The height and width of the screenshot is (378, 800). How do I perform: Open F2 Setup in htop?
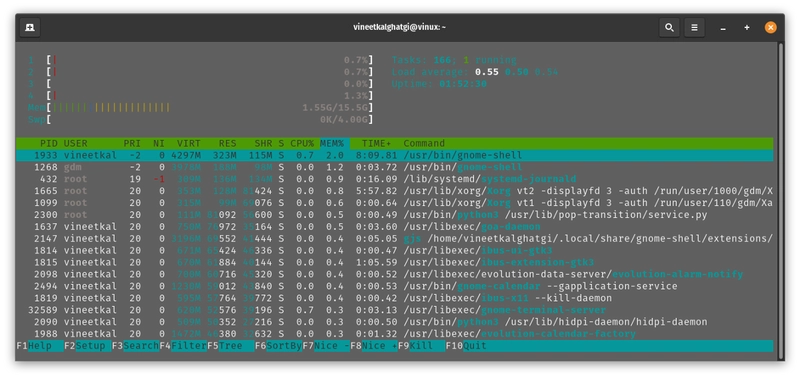pos(88,346)
